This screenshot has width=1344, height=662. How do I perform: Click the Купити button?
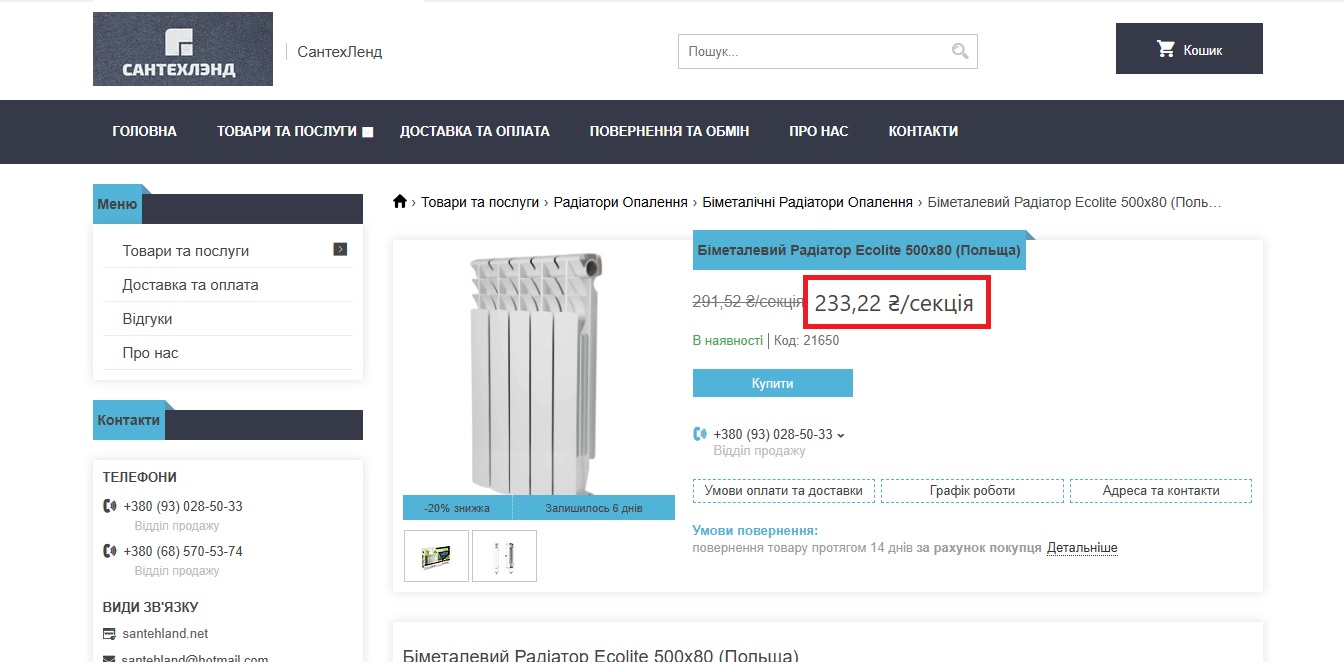(773, 383)
